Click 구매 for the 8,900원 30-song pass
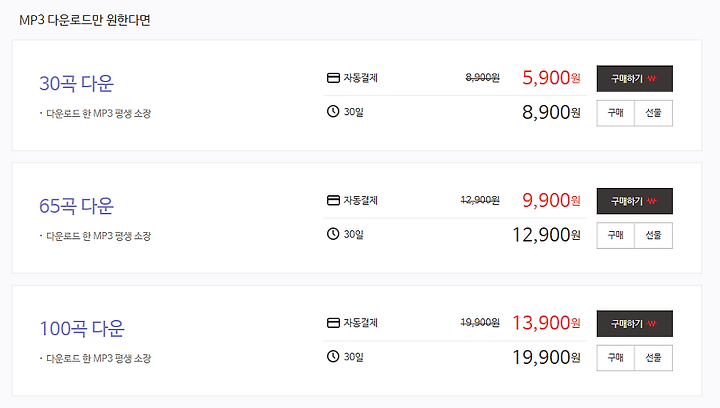The height and width of the screenshot is (408, 720). [615, 113]
